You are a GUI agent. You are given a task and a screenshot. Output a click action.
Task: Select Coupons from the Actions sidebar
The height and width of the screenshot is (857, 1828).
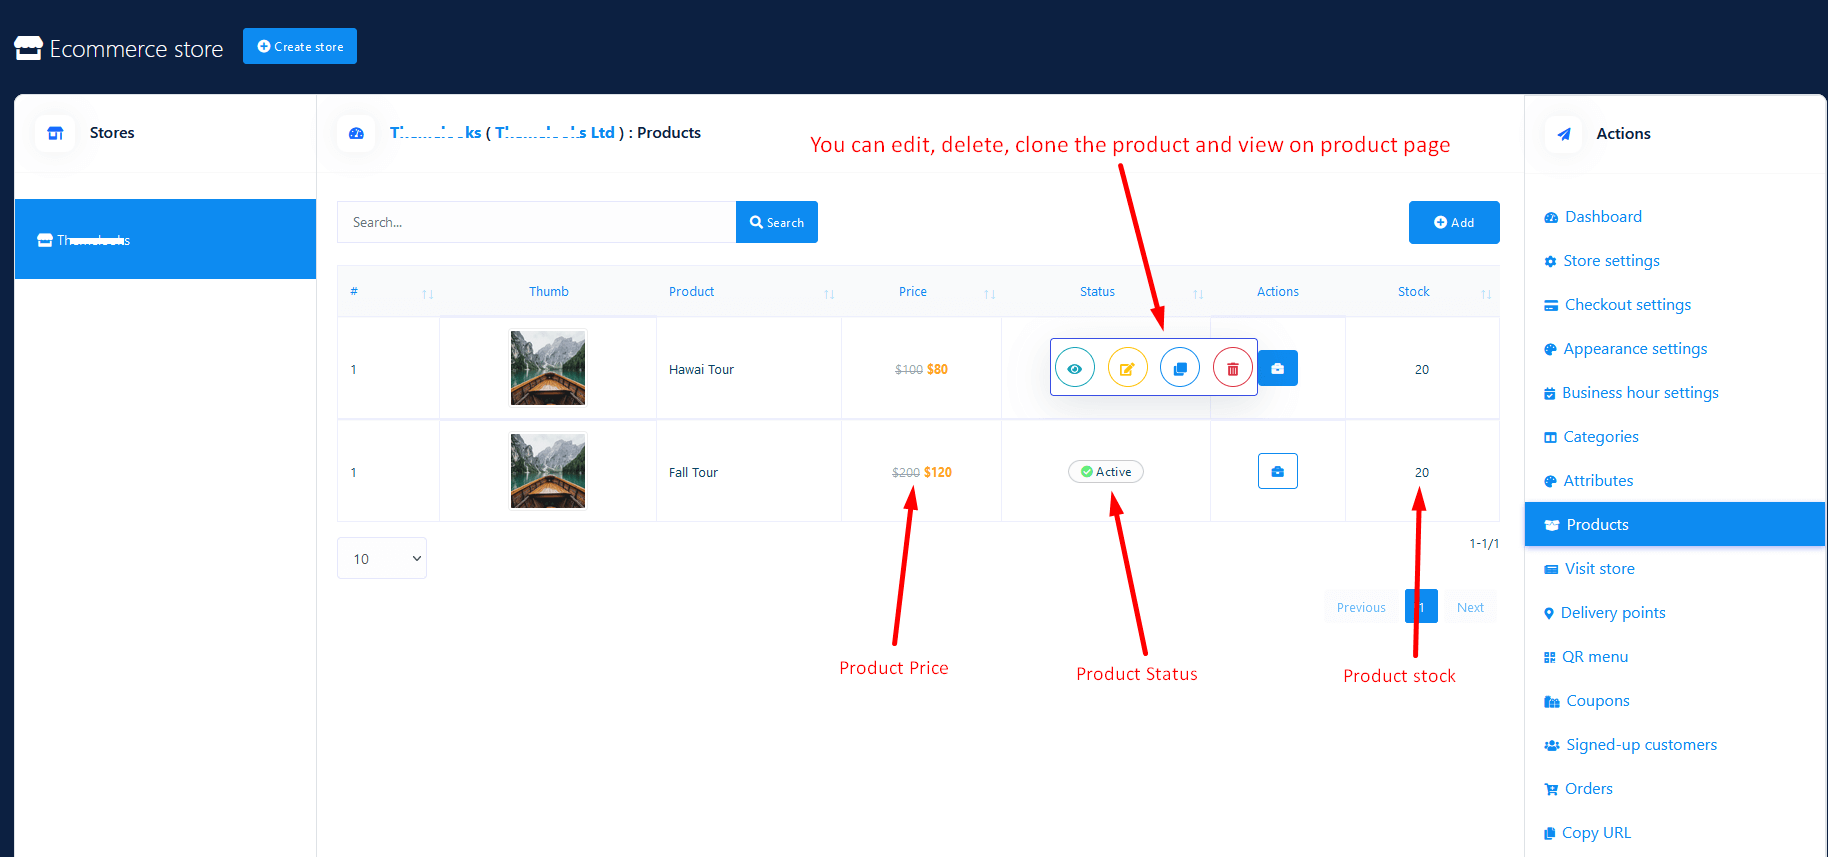(x=1597, y=701)
